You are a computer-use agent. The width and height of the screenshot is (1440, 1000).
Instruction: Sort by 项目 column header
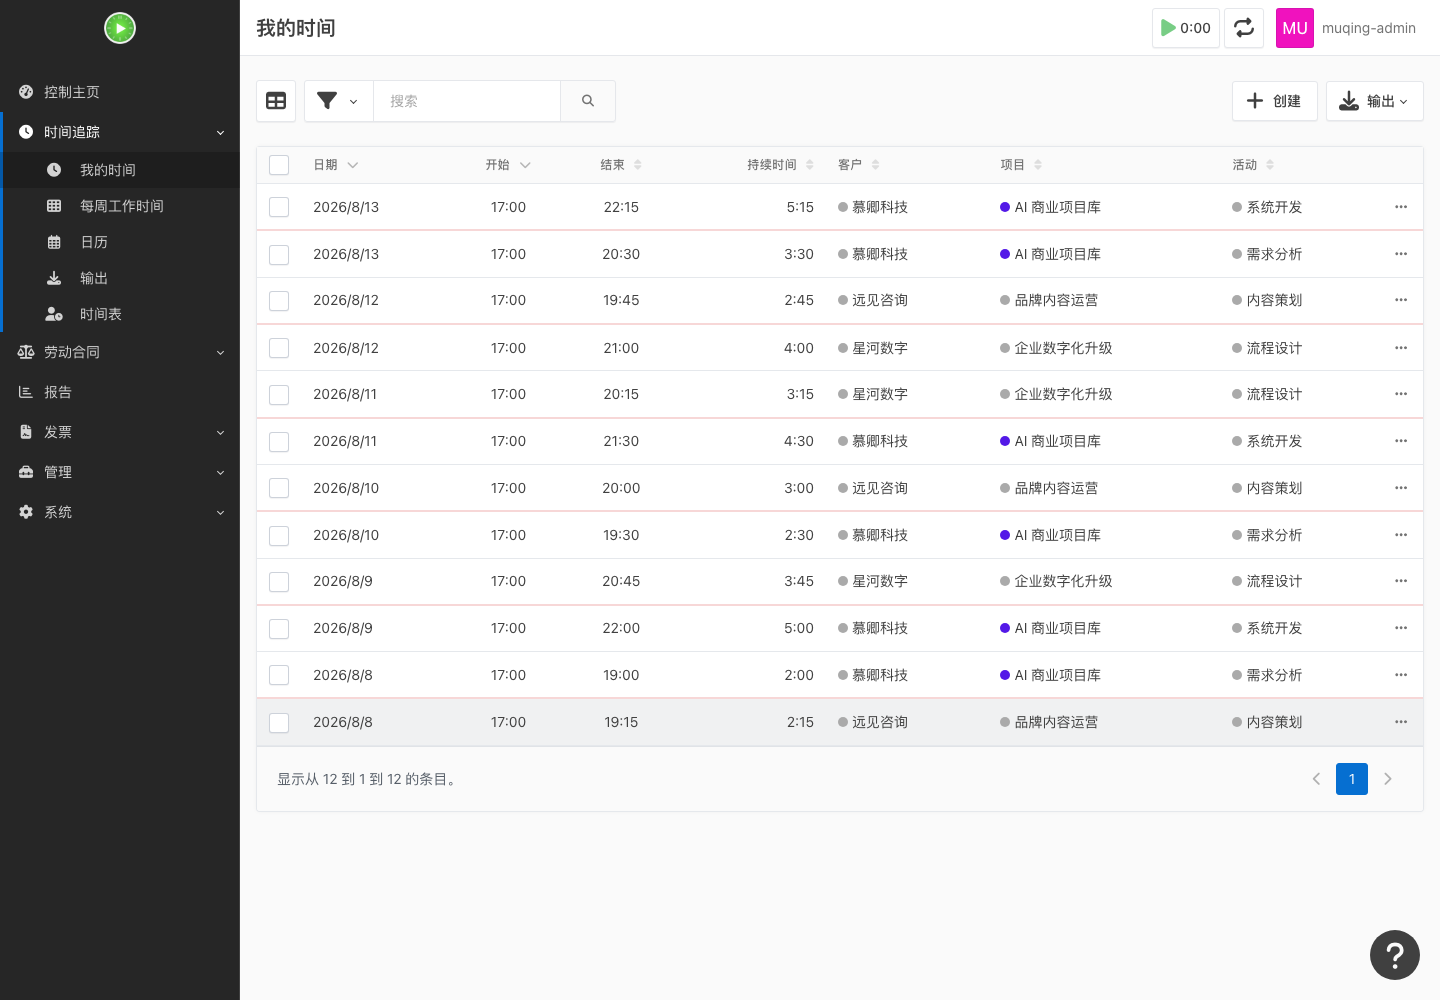[1021, 165]
